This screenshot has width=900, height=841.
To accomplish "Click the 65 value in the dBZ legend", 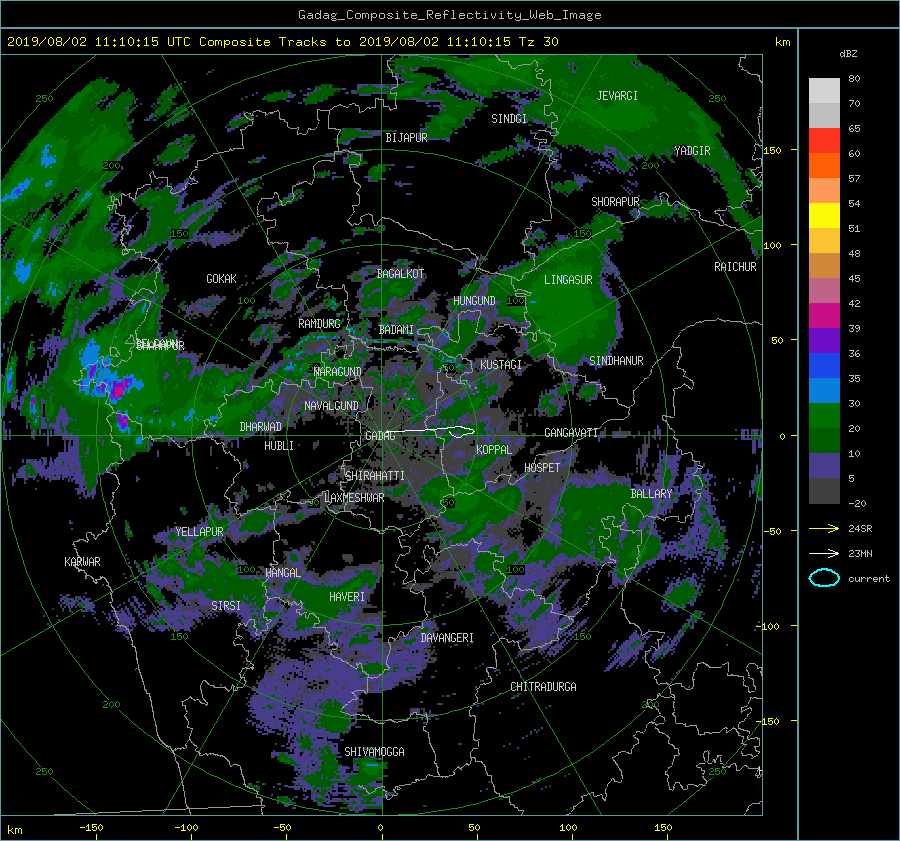I will [x=854, y=129].
